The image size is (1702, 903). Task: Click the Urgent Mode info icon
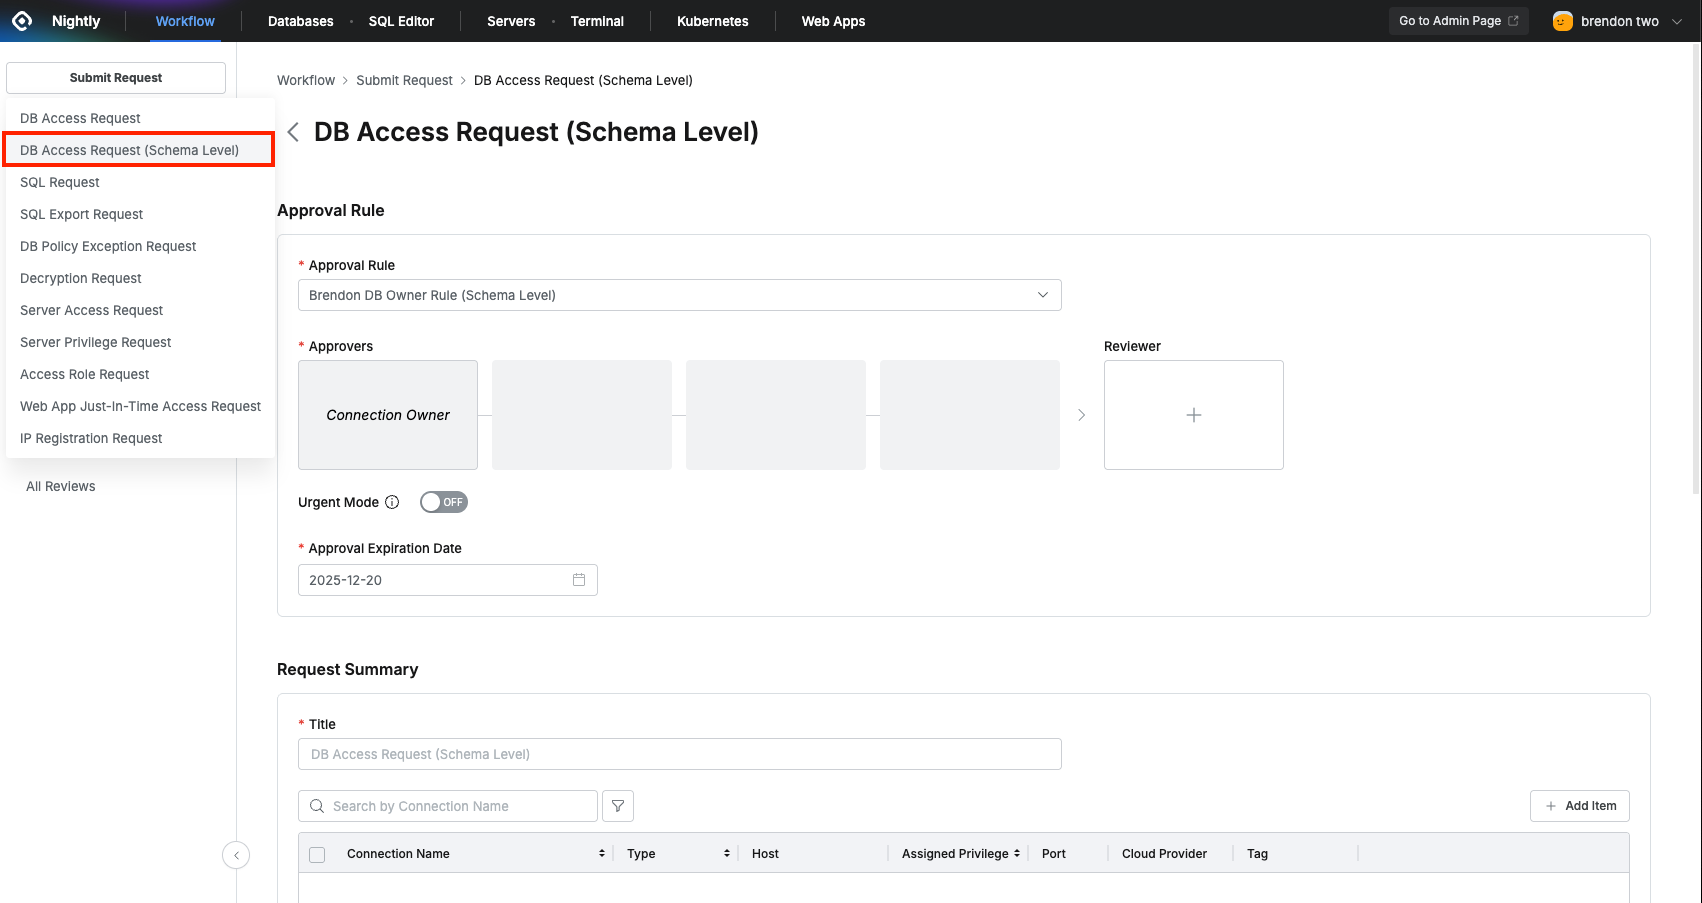point(392,502)
